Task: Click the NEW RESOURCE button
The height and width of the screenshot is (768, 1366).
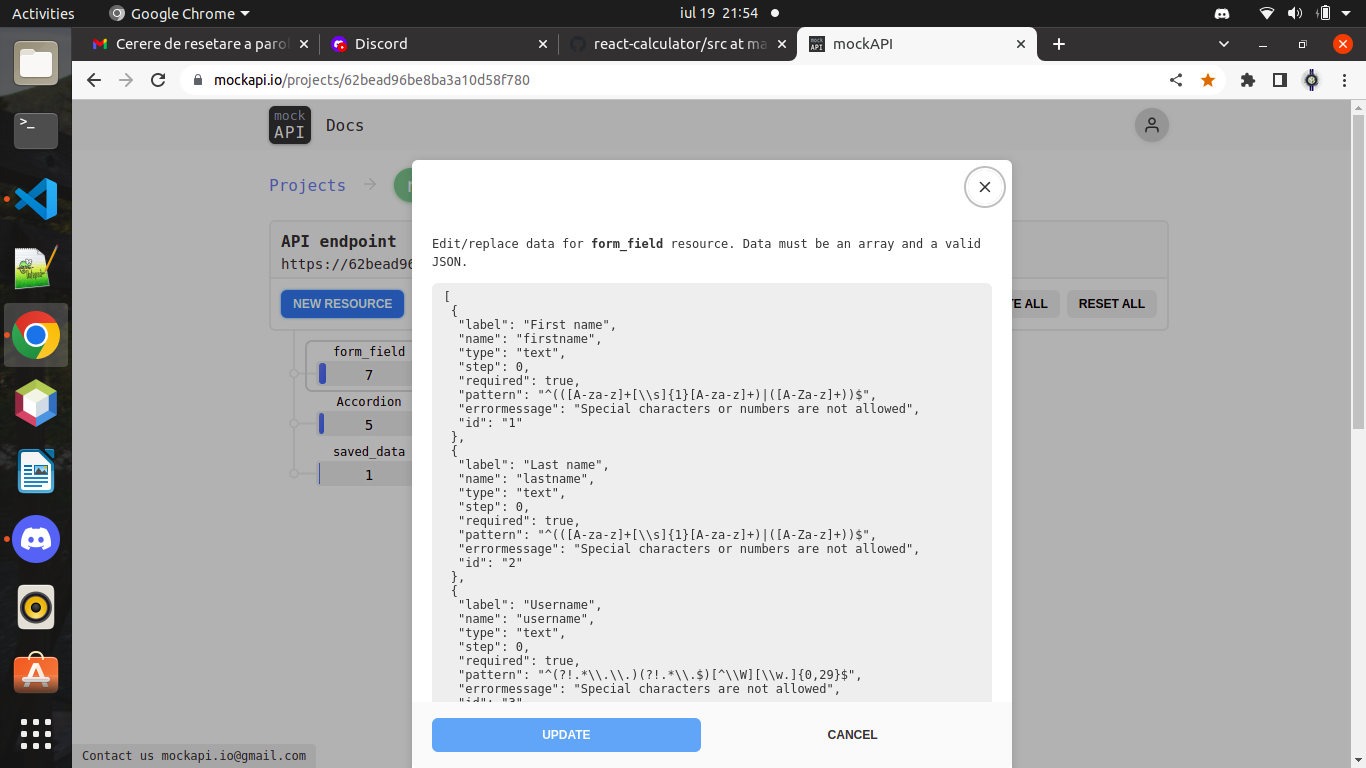Action: tap(342, 304)
